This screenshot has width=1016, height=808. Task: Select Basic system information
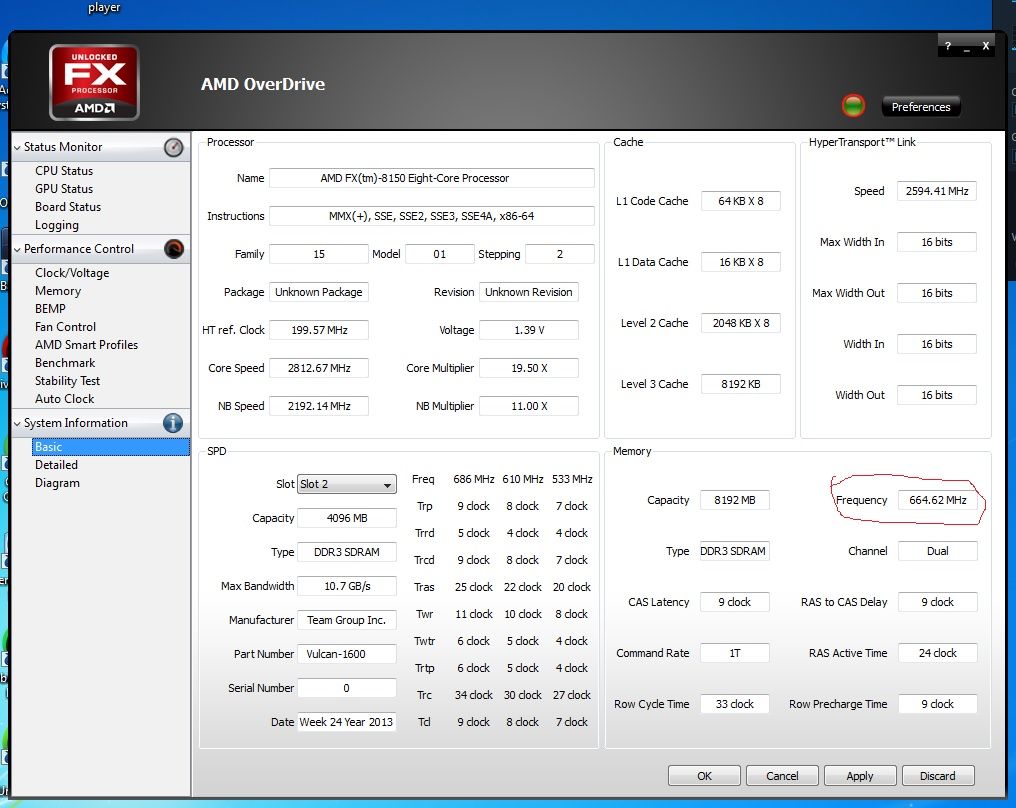[x=110, y=446]
